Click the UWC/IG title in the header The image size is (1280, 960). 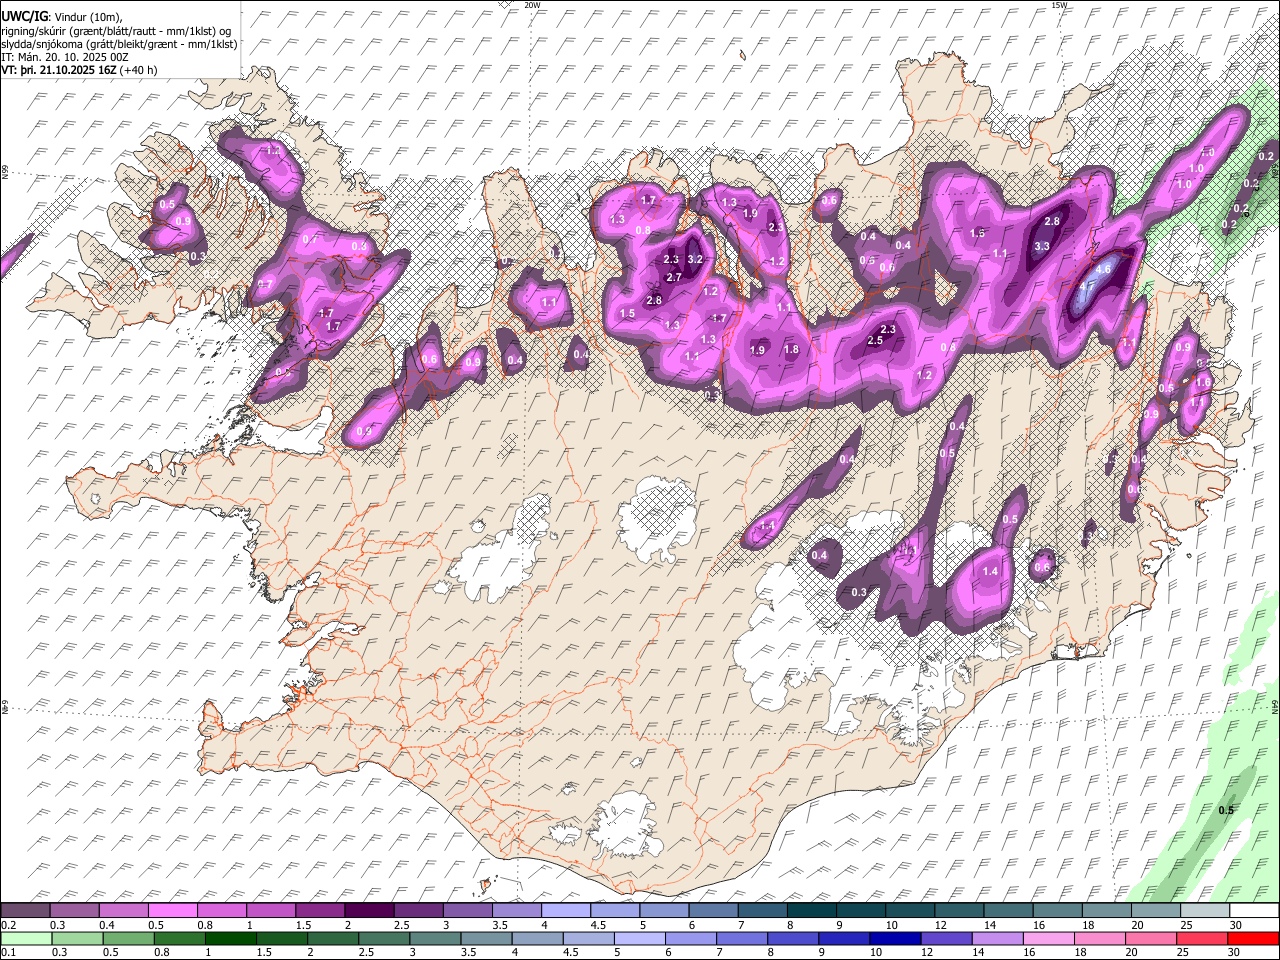click(23, 17)
